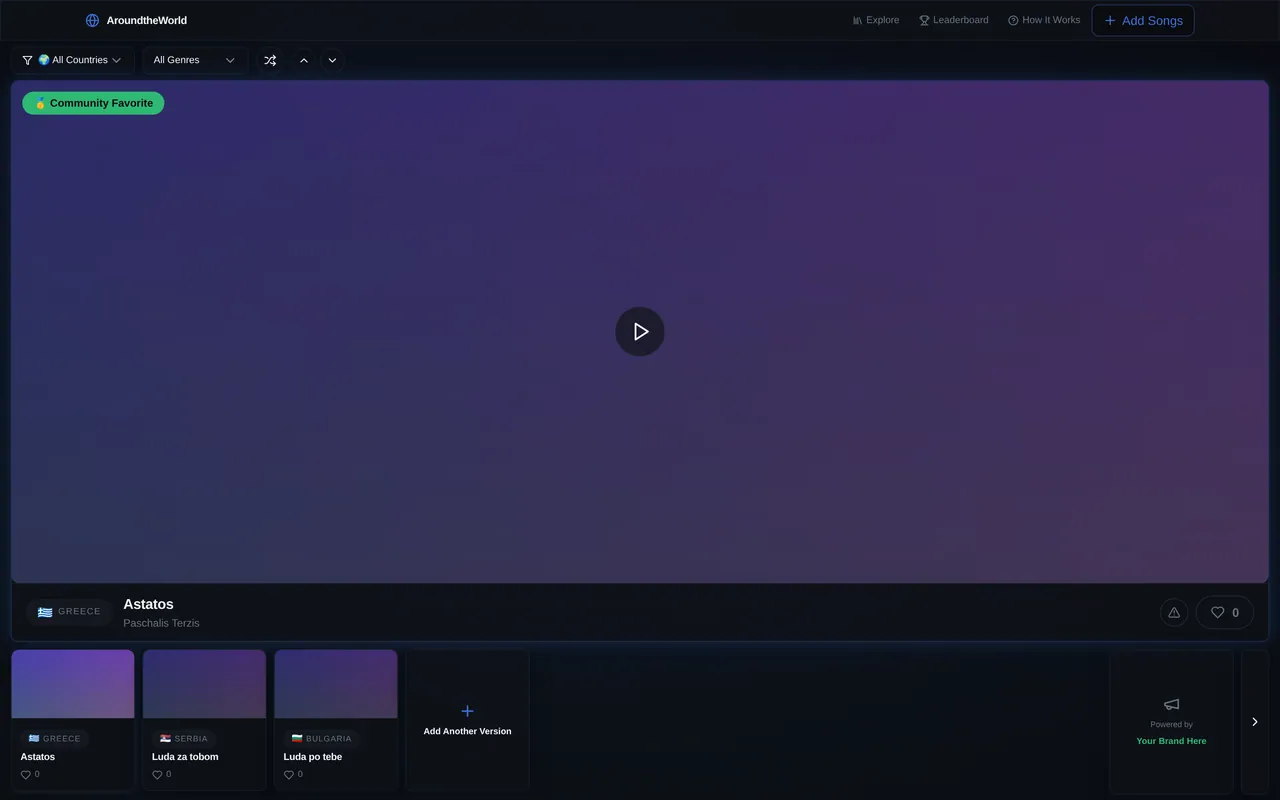
Task: Click Add Another Version card
Action: tap(467, 721)
